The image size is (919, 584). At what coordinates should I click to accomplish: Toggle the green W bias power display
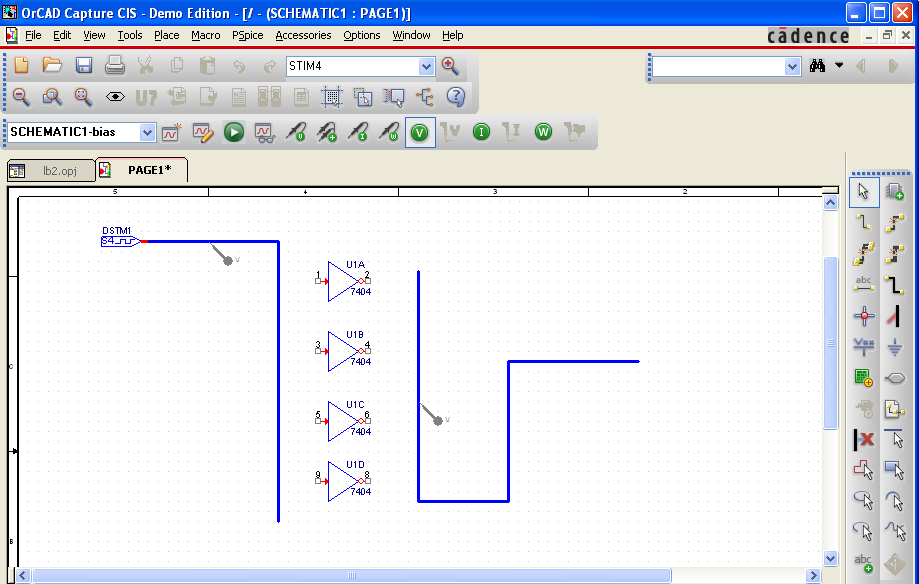click(543, 132)
